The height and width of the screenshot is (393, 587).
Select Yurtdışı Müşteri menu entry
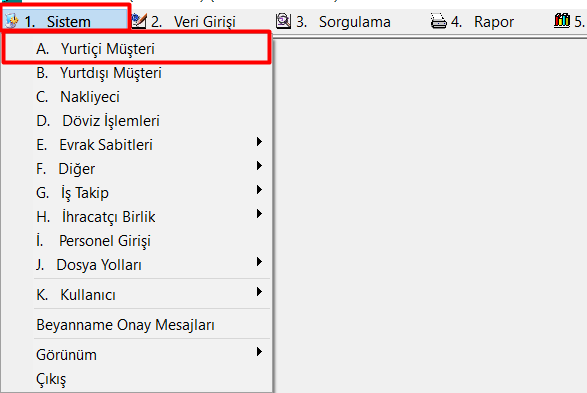click(x=136, y=73)
